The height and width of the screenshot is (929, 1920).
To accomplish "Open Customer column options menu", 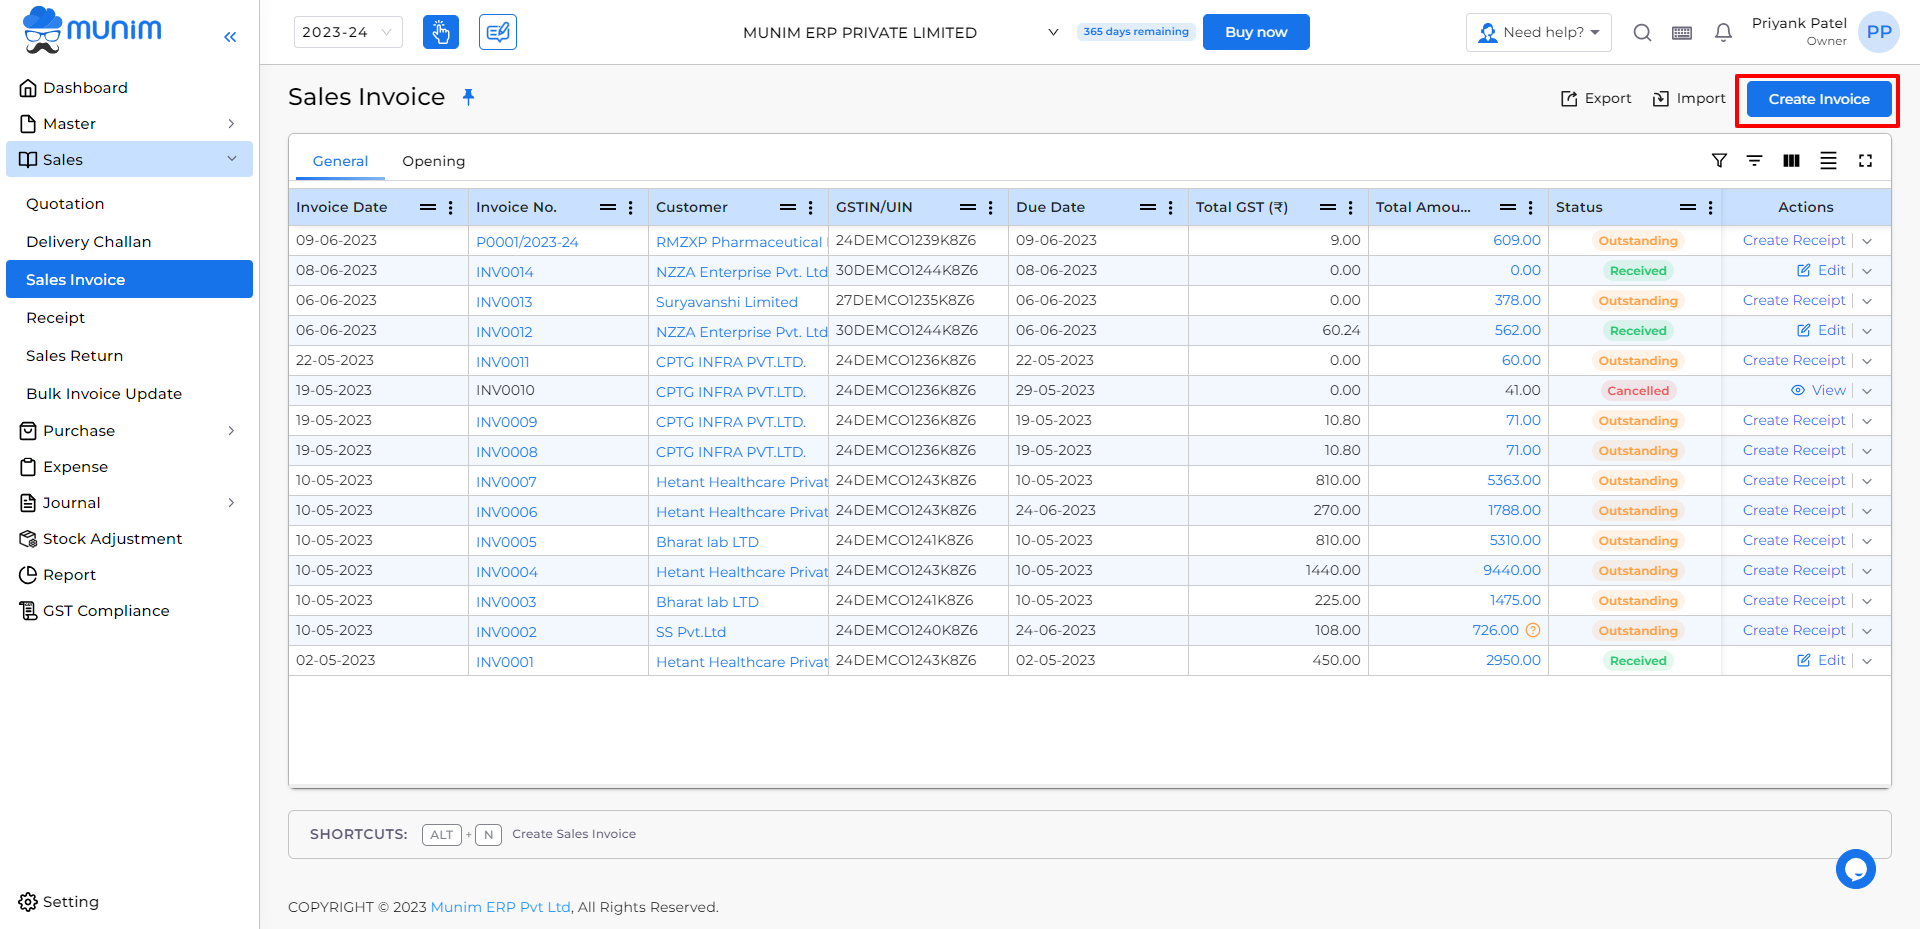I will pos(811,207).
